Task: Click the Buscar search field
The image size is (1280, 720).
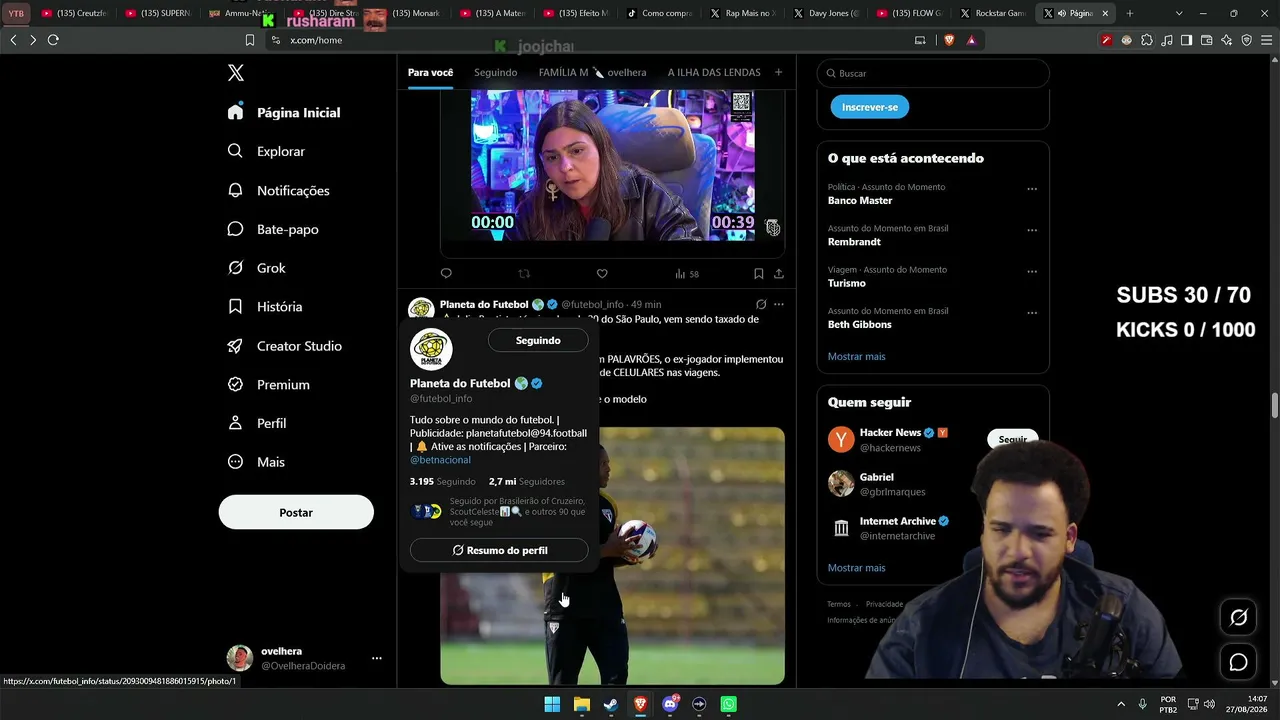Action: pyautogui.click(x=933, y=73)
